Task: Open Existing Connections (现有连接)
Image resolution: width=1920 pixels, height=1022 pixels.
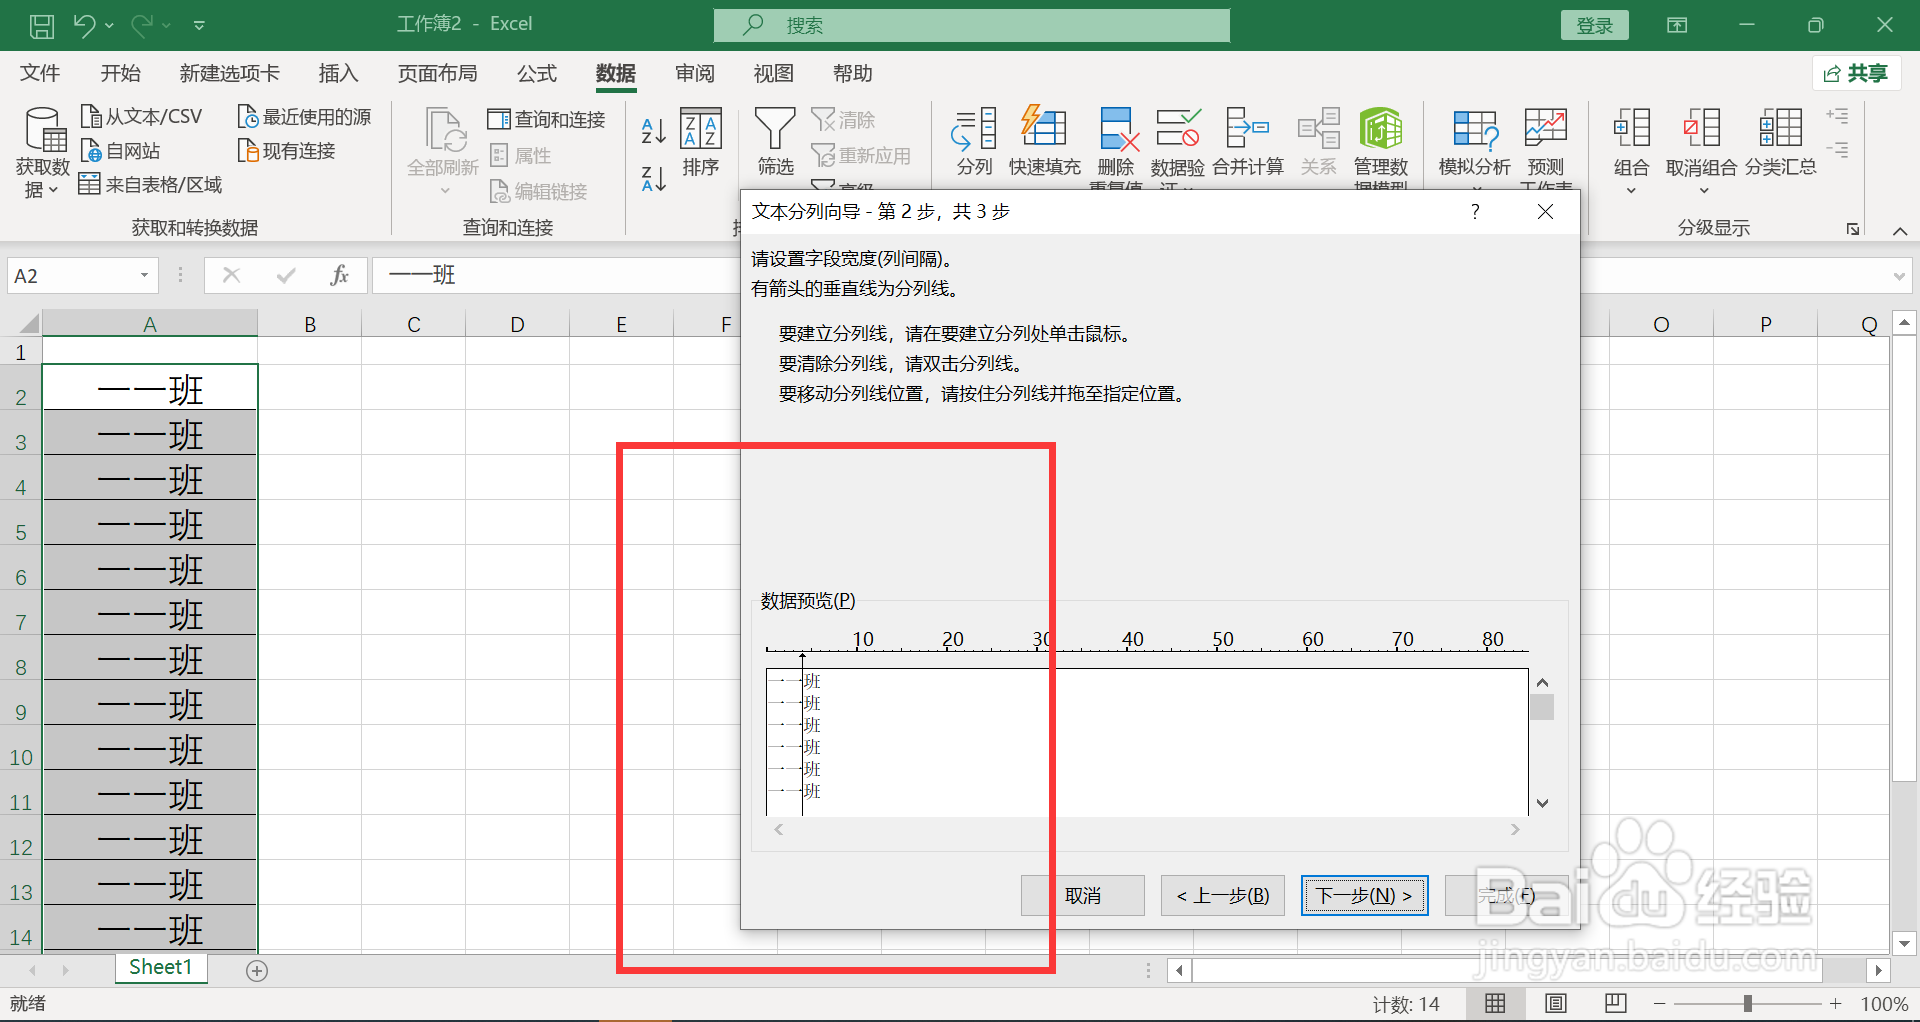Action: click(286, 151)
